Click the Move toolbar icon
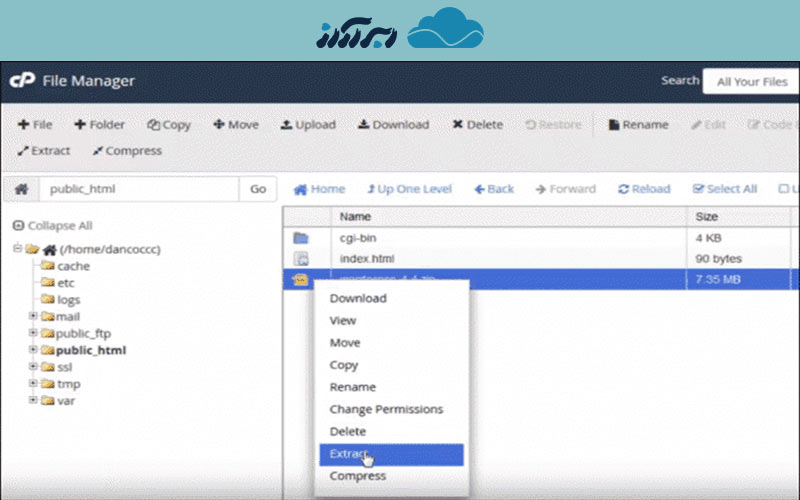This screenshot has width=800, height=500. [x=218, y=125]
